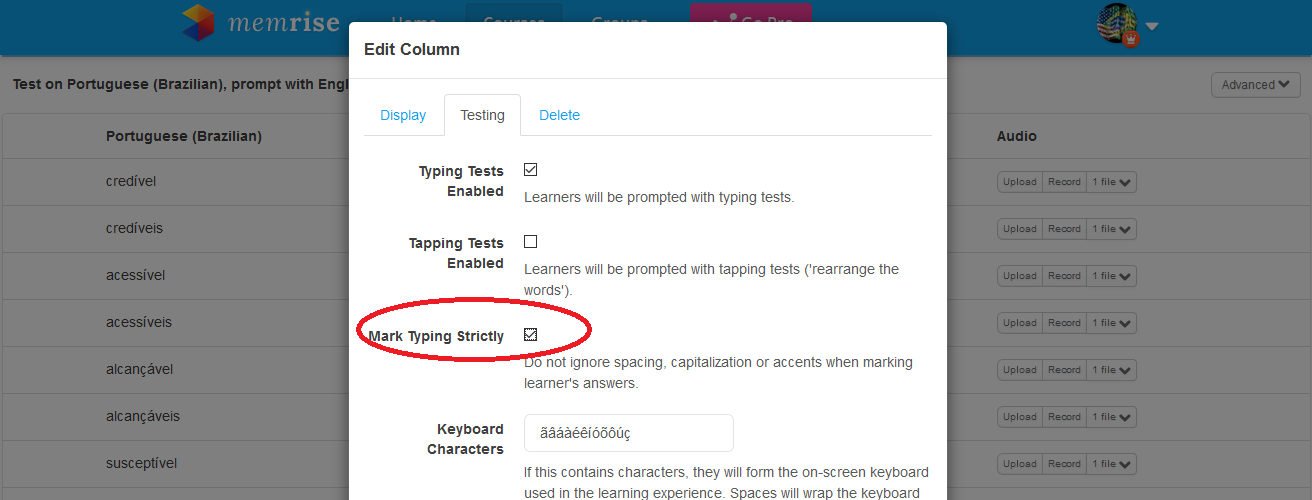Expand the 1 file dropdown for acessível

(x=1112, y=276)
